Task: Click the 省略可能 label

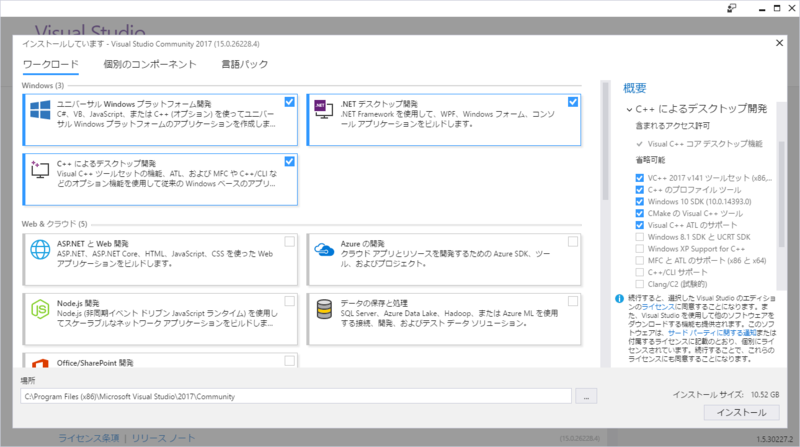Action: [x=650, y=160]
